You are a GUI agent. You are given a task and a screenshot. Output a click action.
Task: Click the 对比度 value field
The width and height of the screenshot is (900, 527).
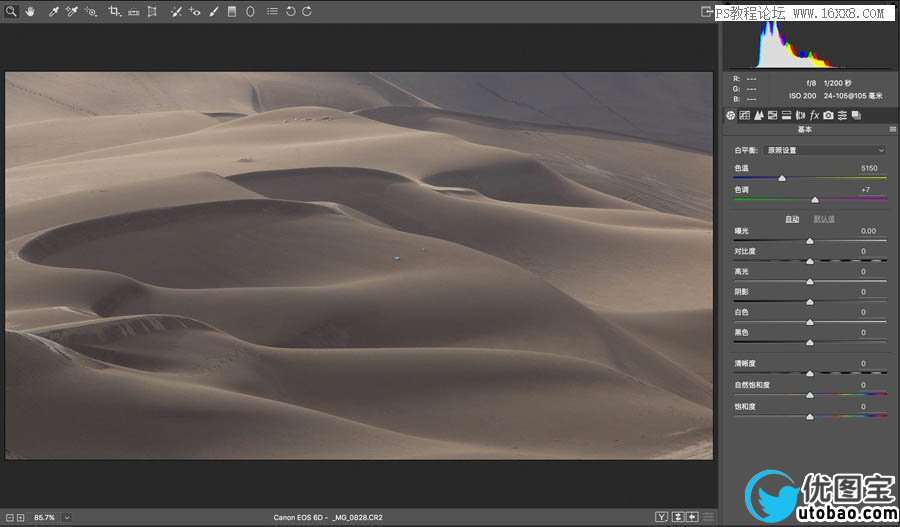[x=863, y=251]
